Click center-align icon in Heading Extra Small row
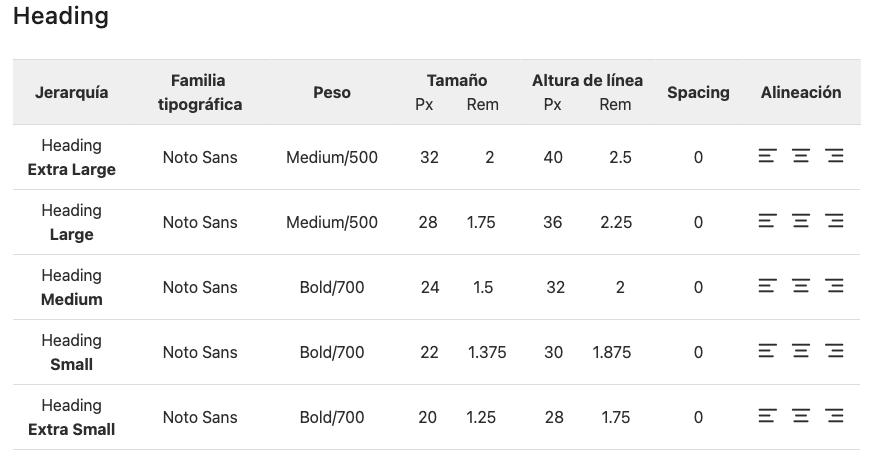Image resolution: width=873 pixels, height=459 pixels. click(x=801, y=416)
